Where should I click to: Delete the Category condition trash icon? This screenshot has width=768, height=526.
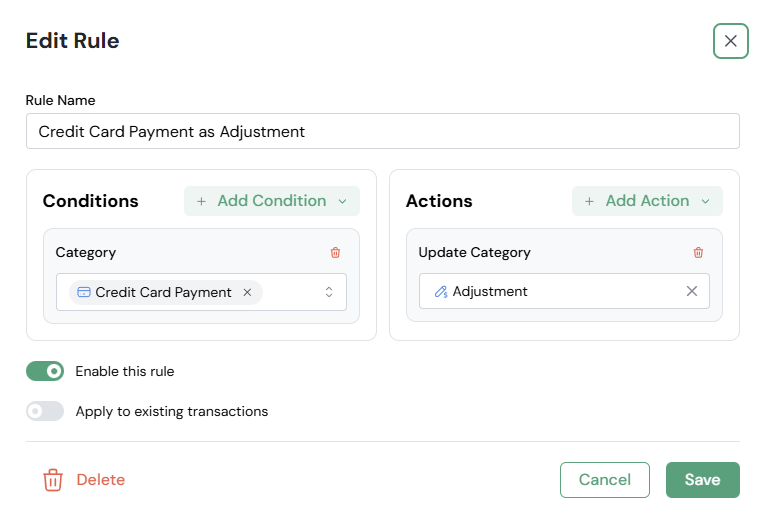335,253
